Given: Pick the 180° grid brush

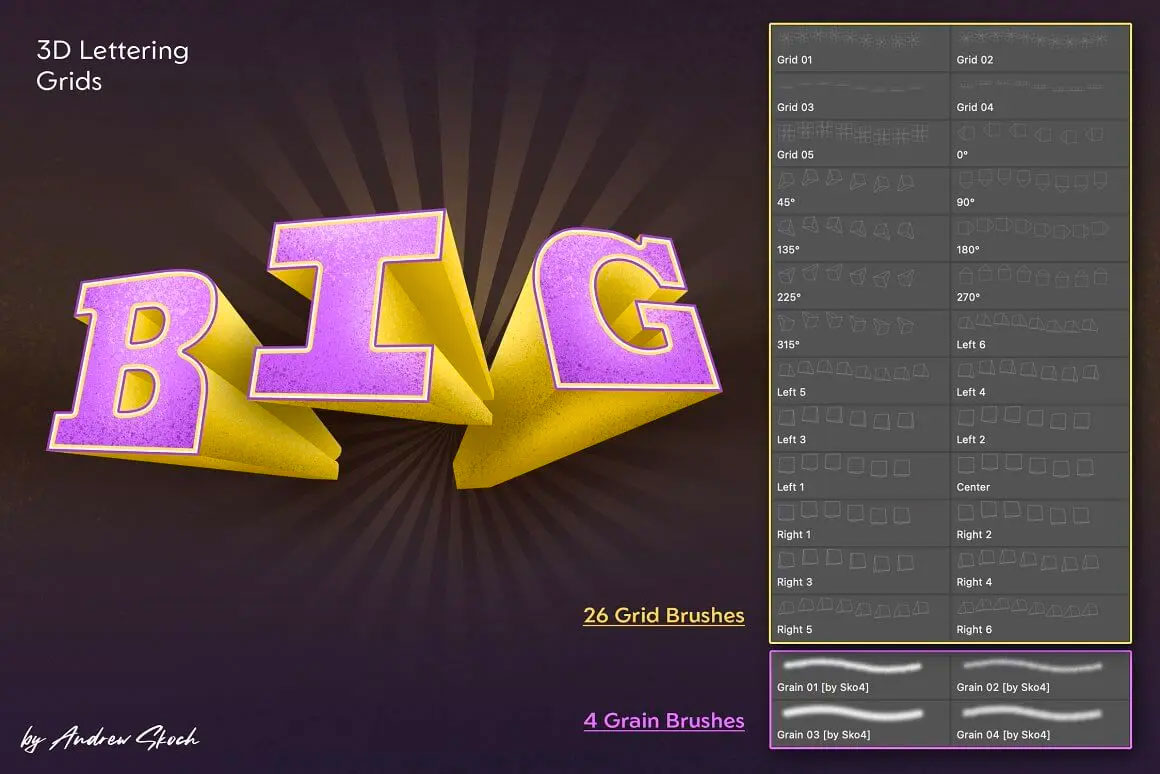Looking at the screenshot, I should click(x=1040, y=238).
